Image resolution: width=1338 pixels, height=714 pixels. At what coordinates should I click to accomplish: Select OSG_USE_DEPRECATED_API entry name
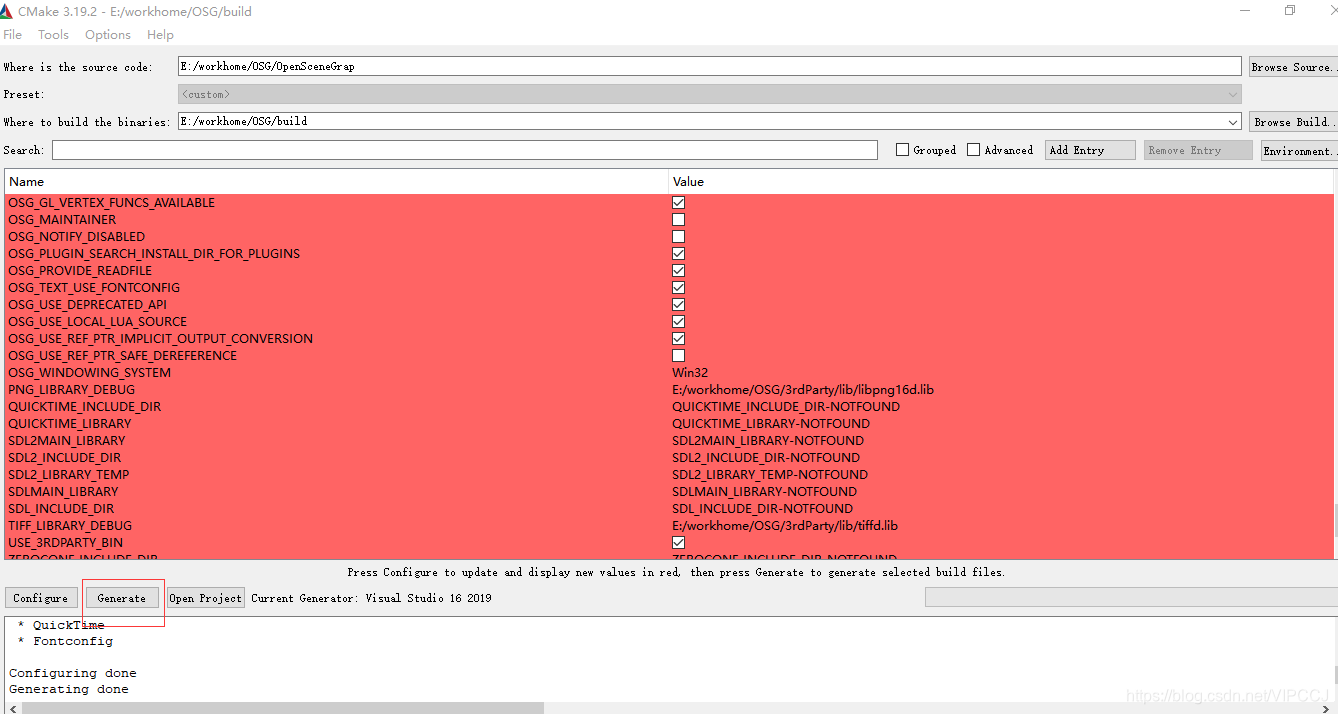pos(87,305)
